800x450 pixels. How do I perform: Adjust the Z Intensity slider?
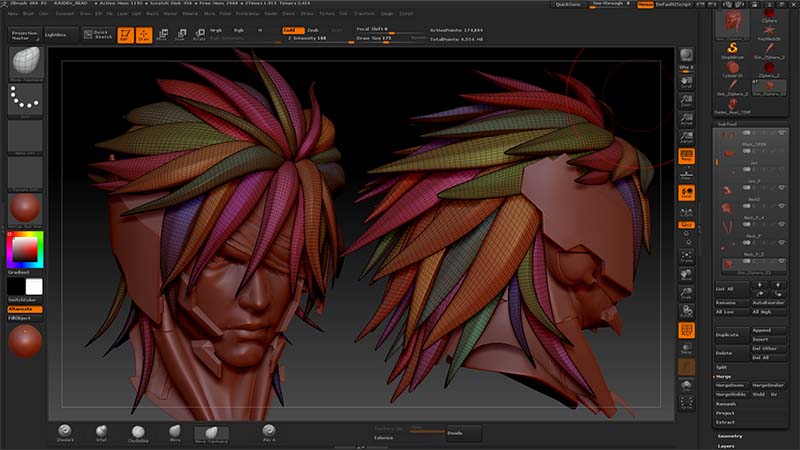[x=319, y=39]
